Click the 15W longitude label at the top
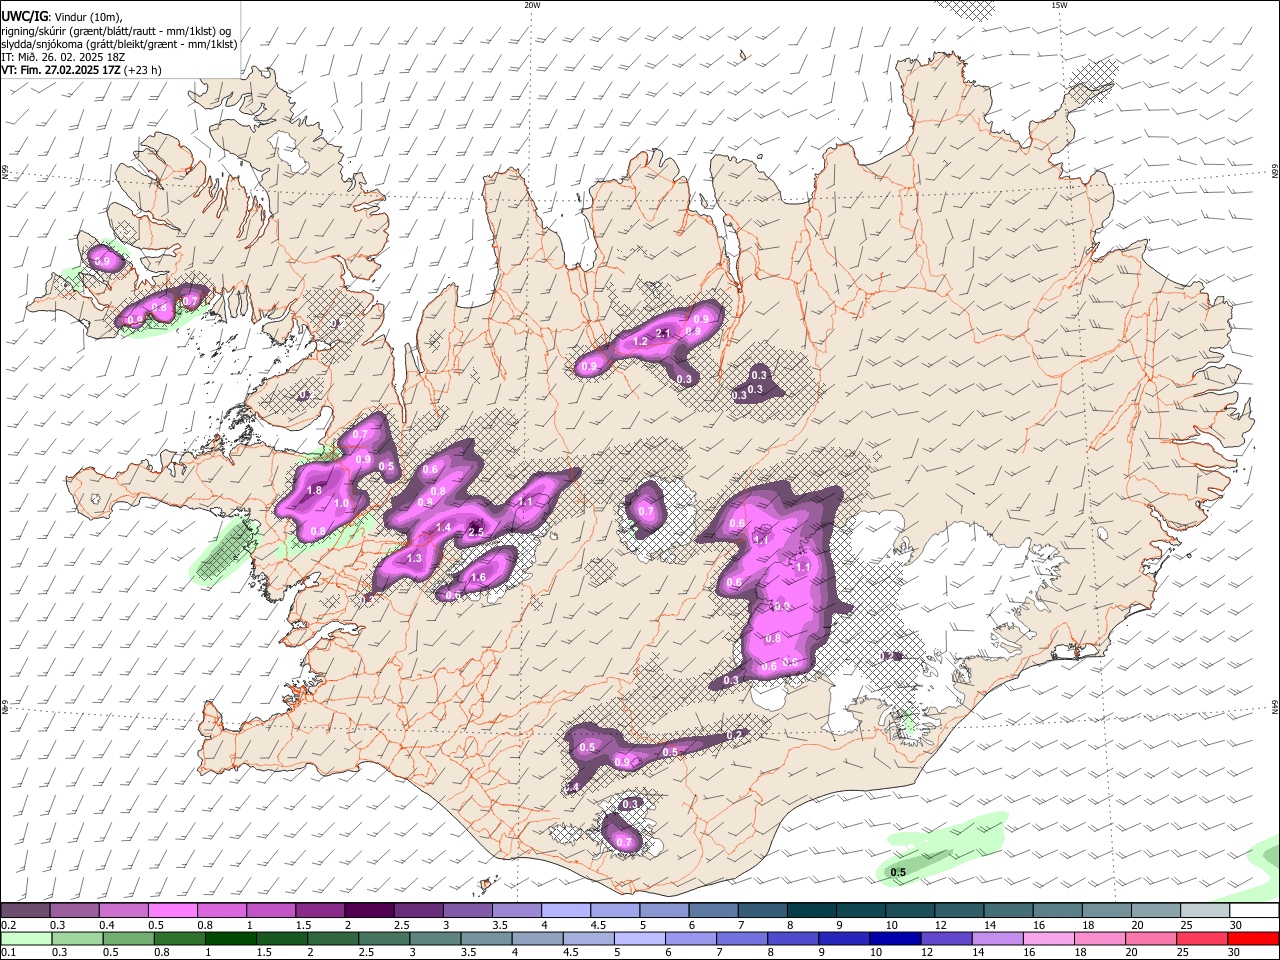This screenshot has height=960, width=1280. click(1059, 5)
